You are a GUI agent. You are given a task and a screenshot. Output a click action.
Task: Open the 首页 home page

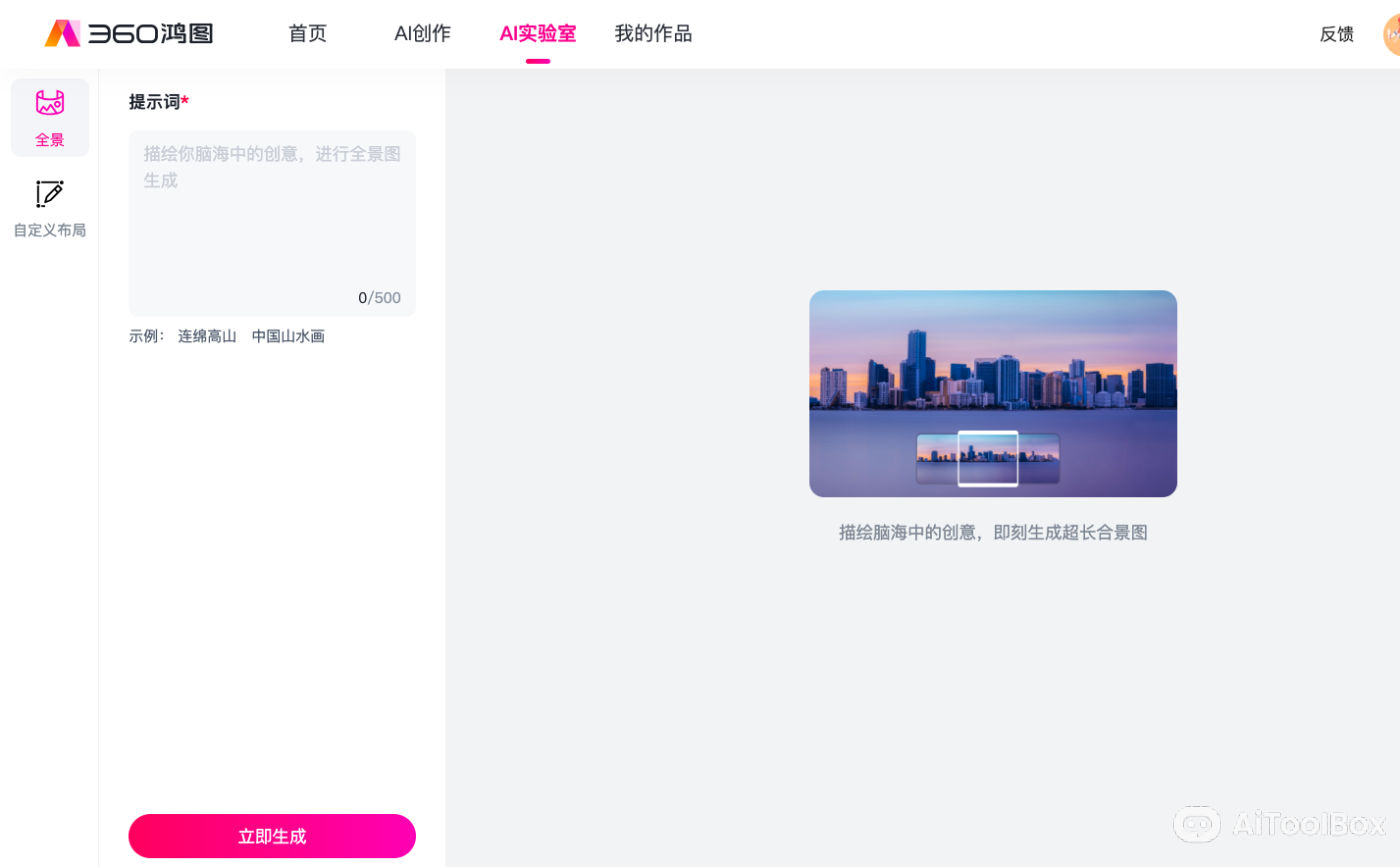pos(307,33)
